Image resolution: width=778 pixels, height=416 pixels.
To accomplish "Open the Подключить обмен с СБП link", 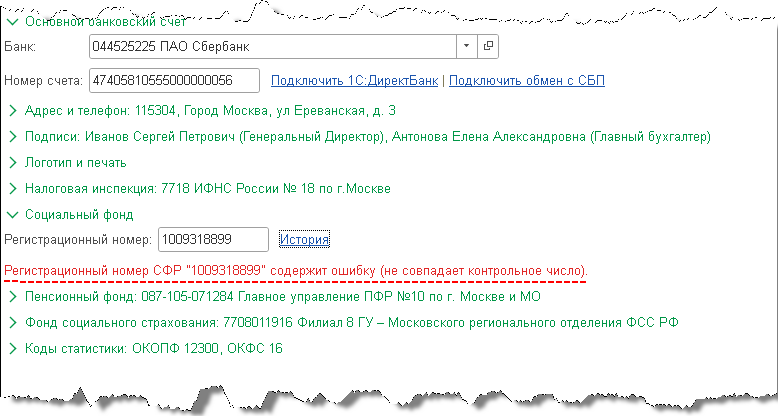I will [x=526, y=80].
